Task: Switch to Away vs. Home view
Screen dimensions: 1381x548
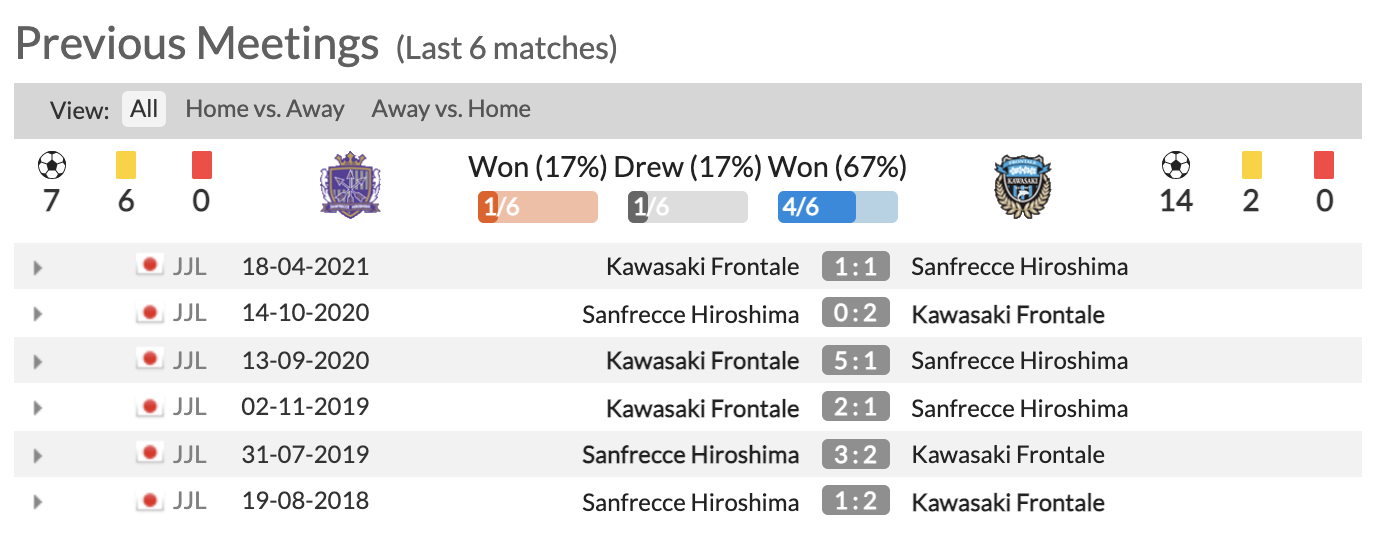Action: tap(451, 109)
